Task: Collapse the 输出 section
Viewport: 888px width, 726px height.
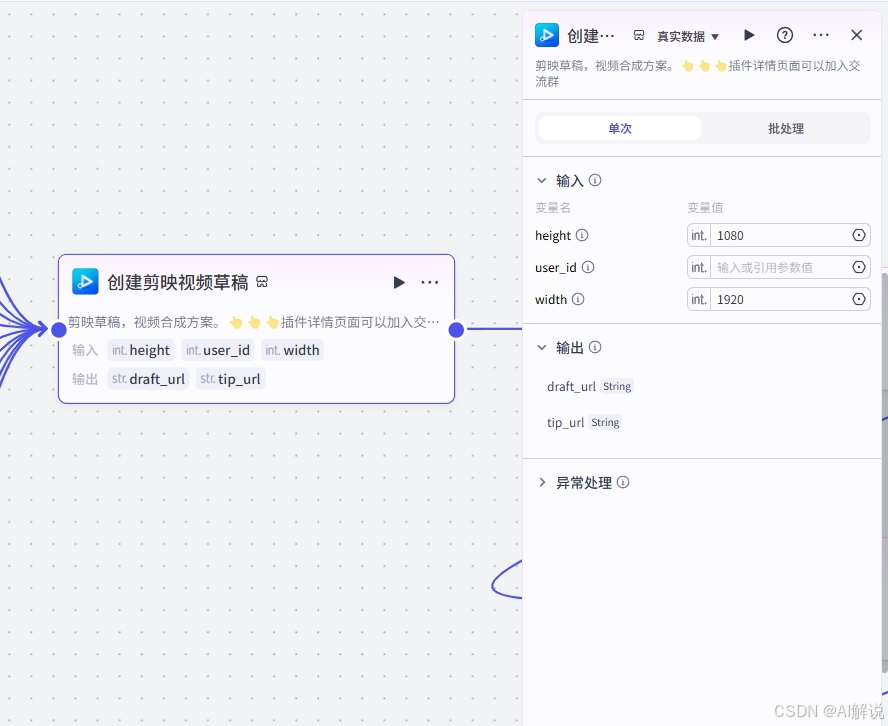Action: (x=541, y=347)
